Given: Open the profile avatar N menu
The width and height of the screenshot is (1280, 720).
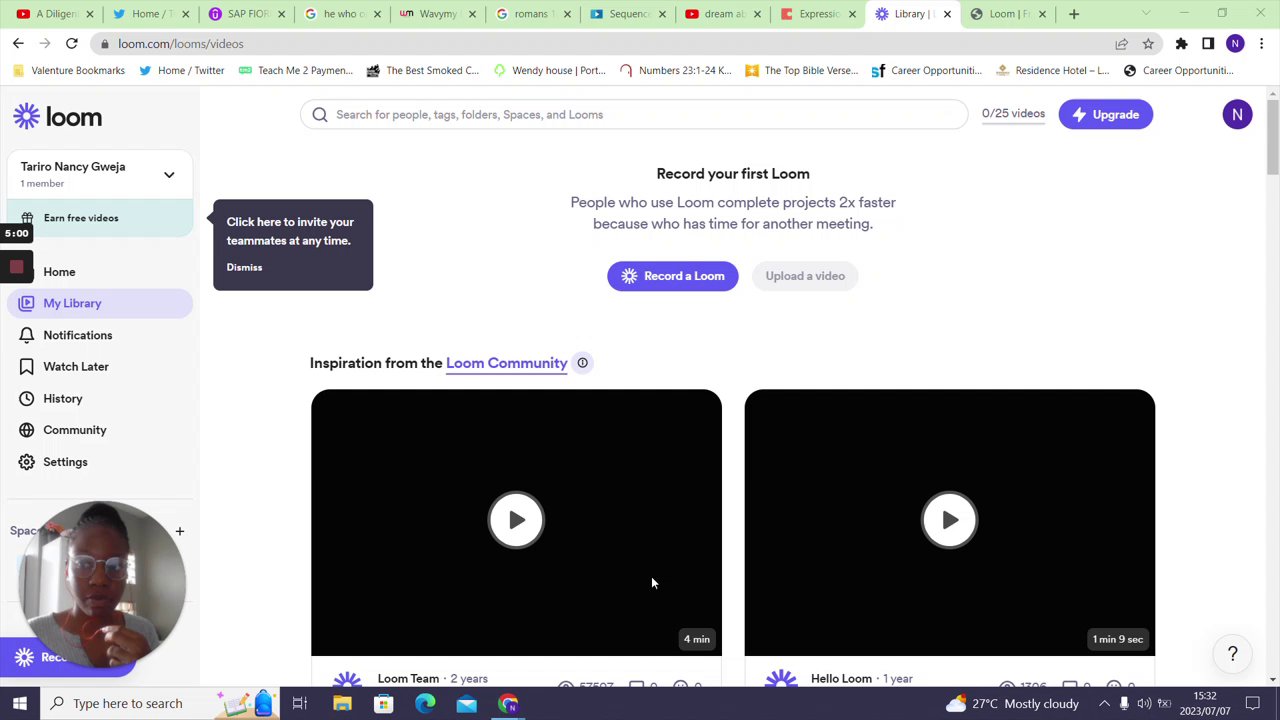Looking at the screenshot, I should [1237, 114].
